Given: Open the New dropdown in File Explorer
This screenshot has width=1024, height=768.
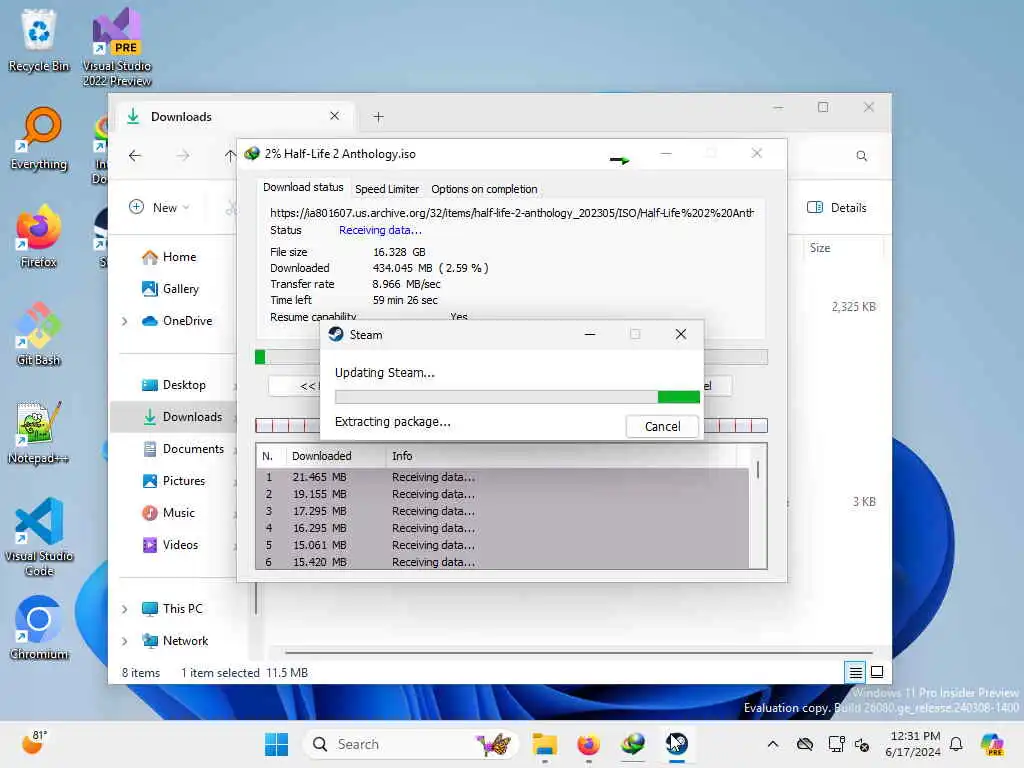Looking at the screenshot, I should point(159,208).
